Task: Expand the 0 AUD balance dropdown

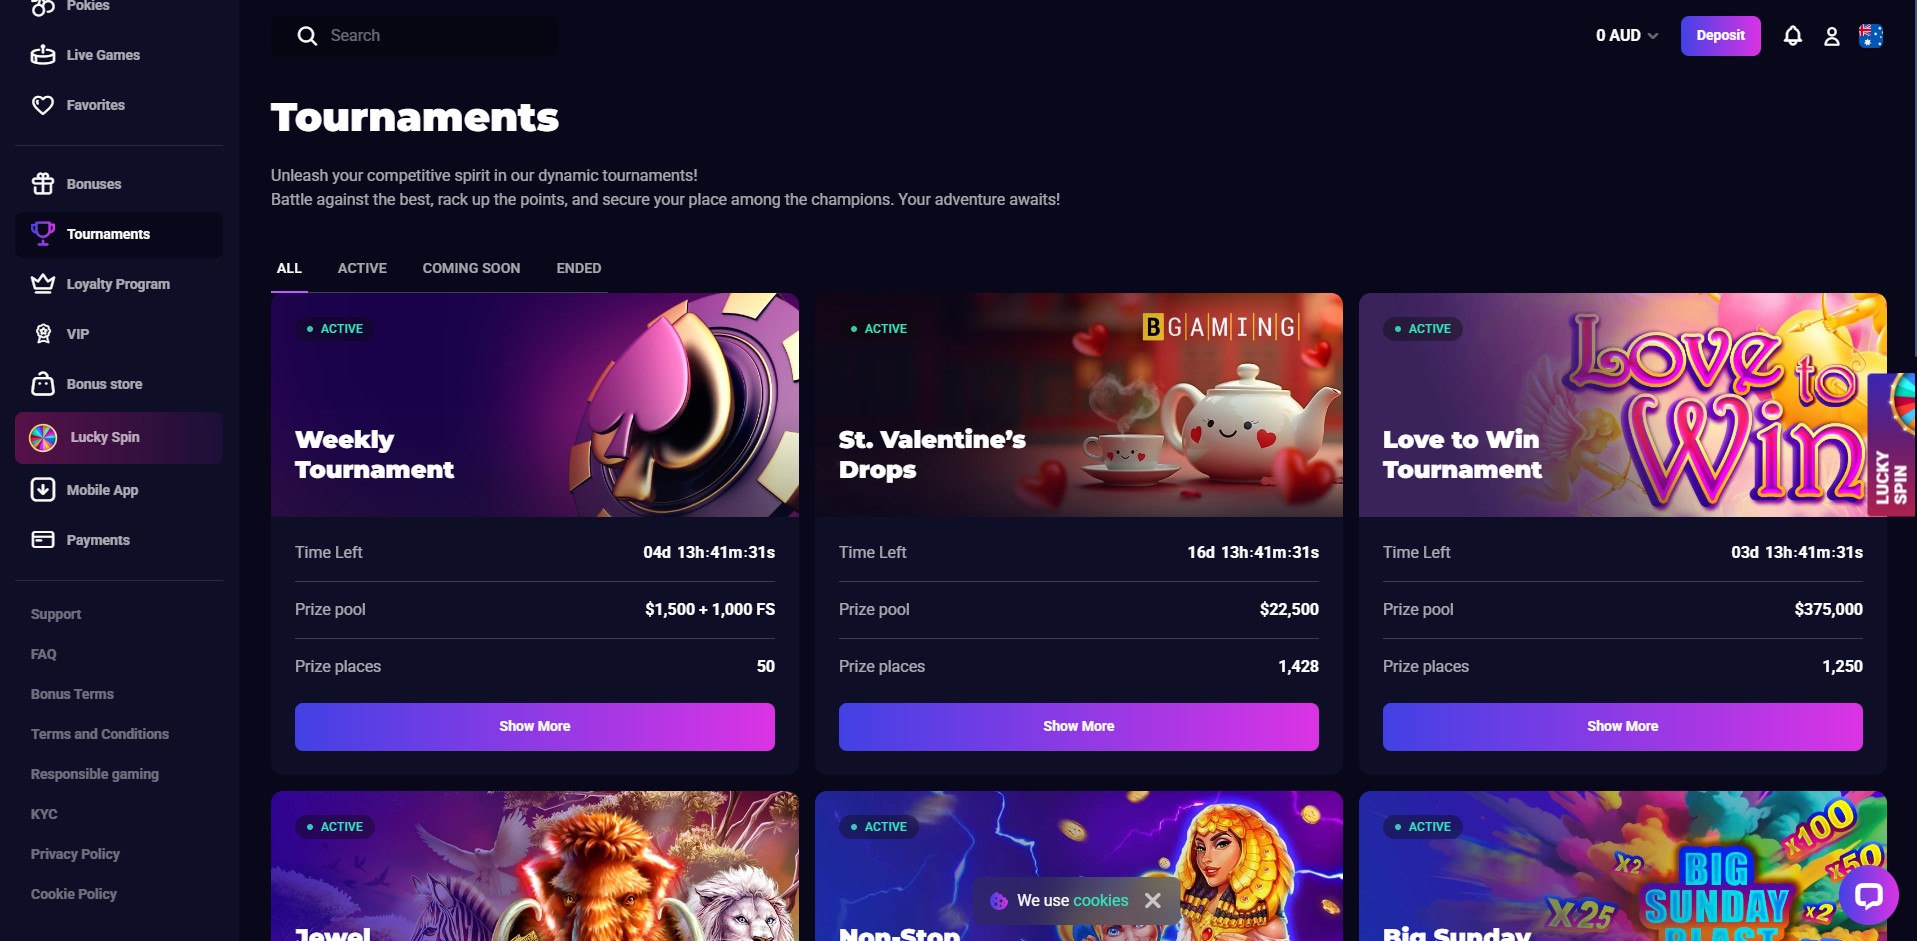Action: coord(1627,36)
